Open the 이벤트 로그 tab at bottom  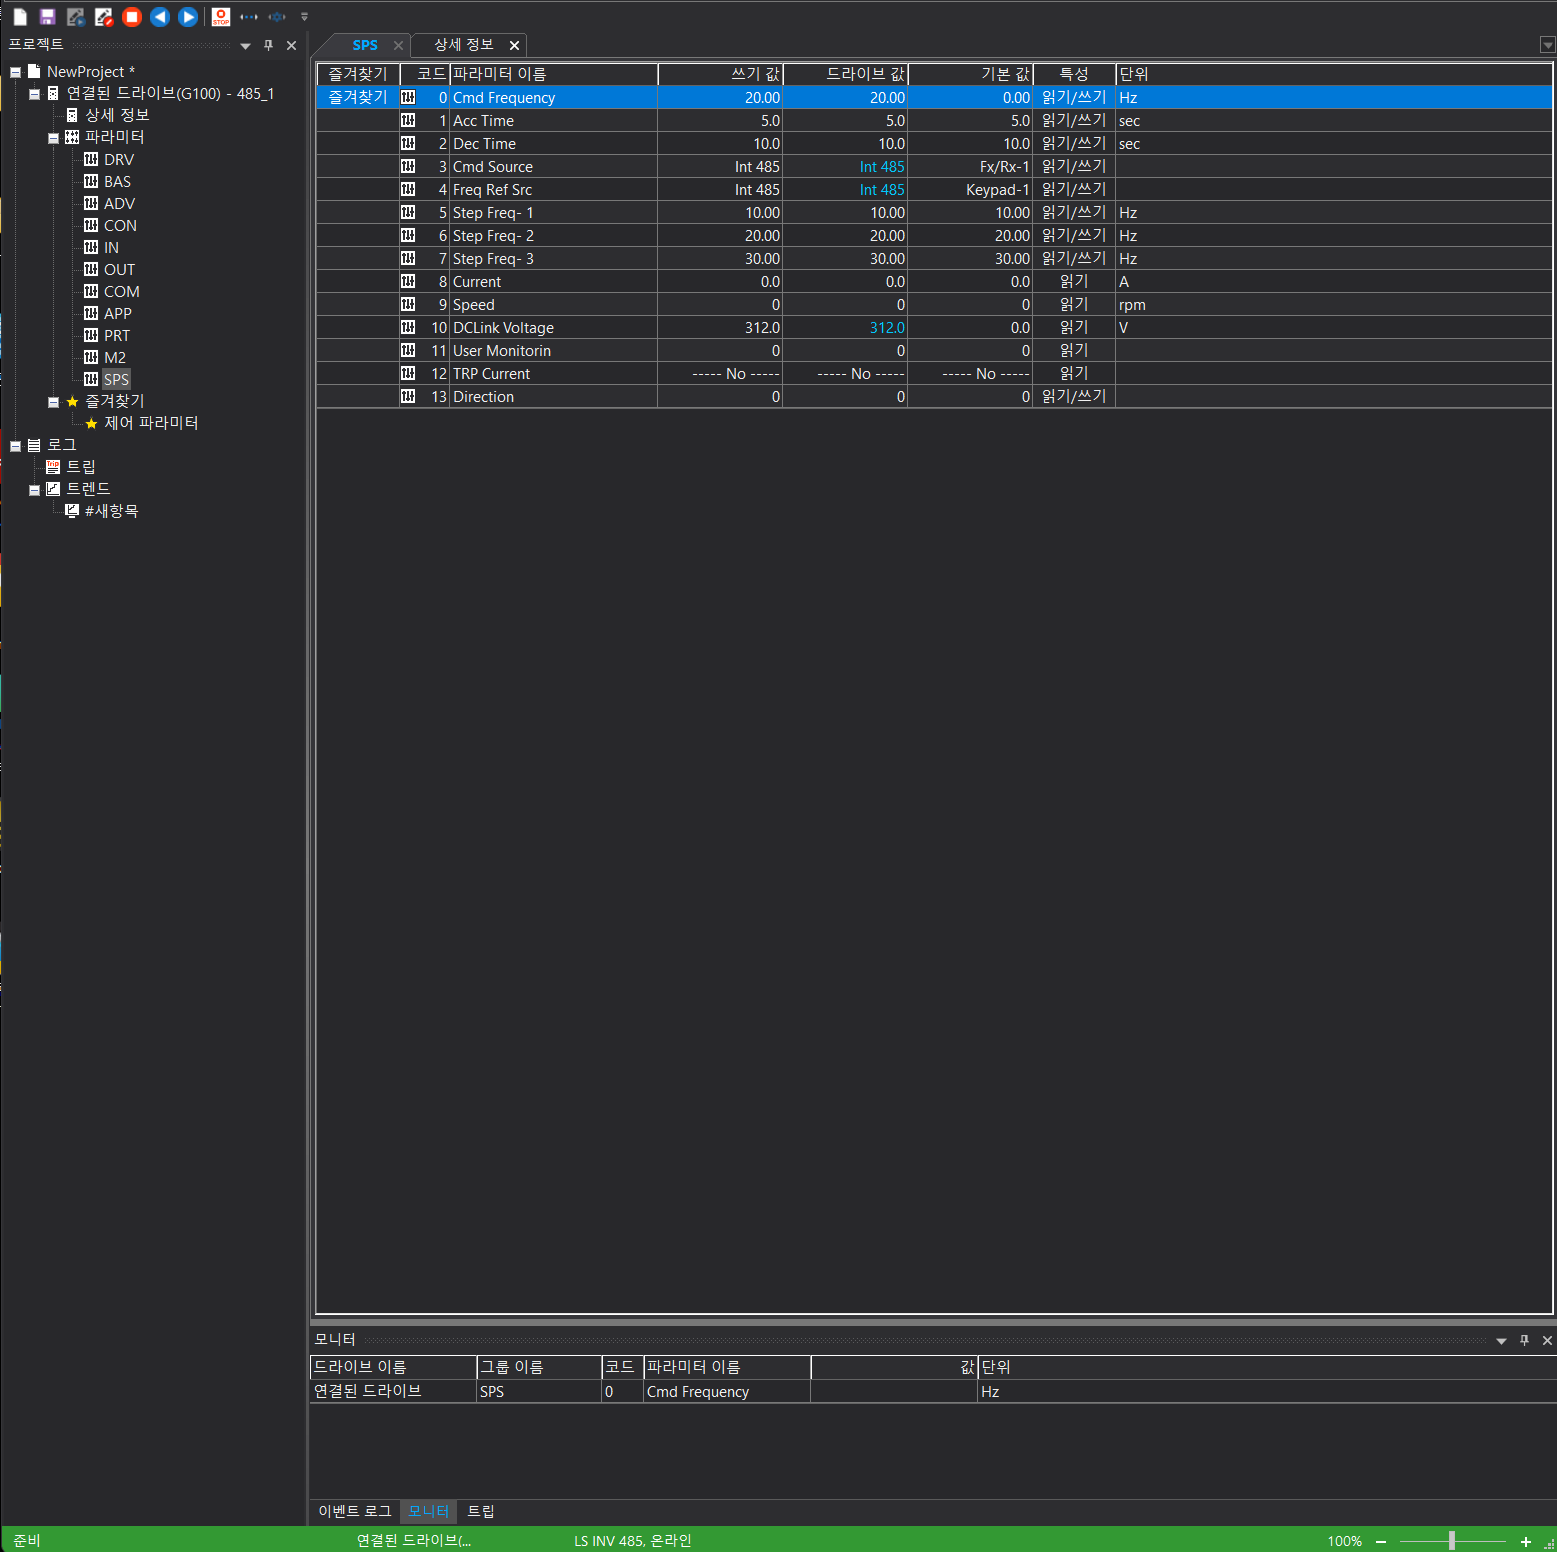[x=354, y=1511]
